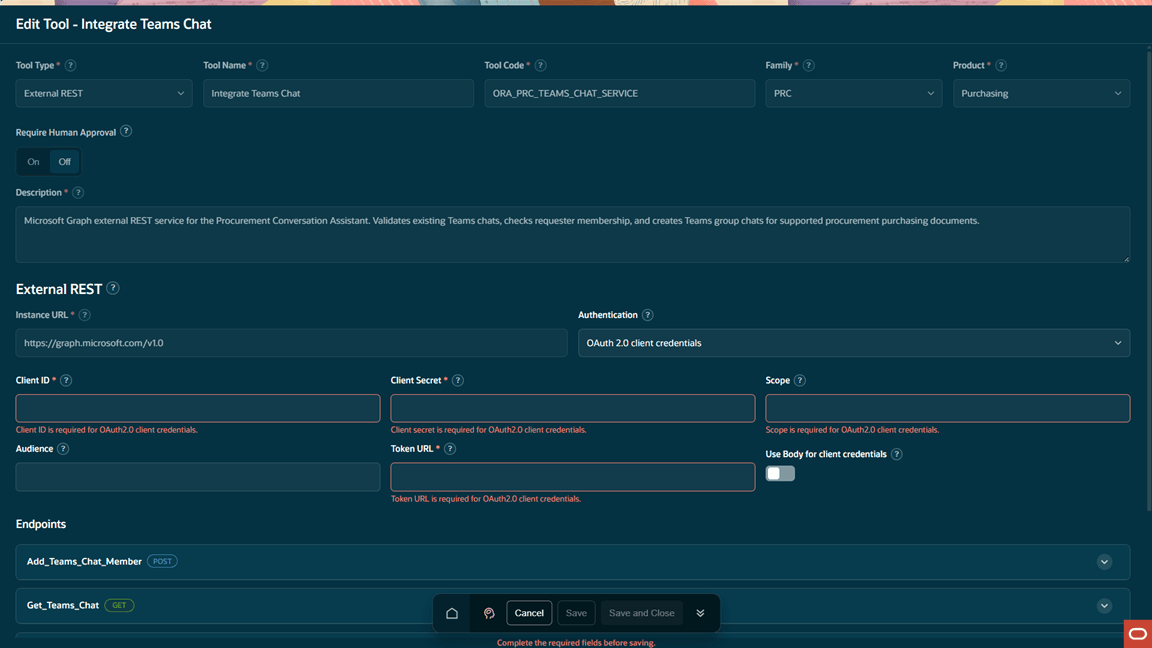
Task: Click into the Client ID field
Action: click(198, 408)
